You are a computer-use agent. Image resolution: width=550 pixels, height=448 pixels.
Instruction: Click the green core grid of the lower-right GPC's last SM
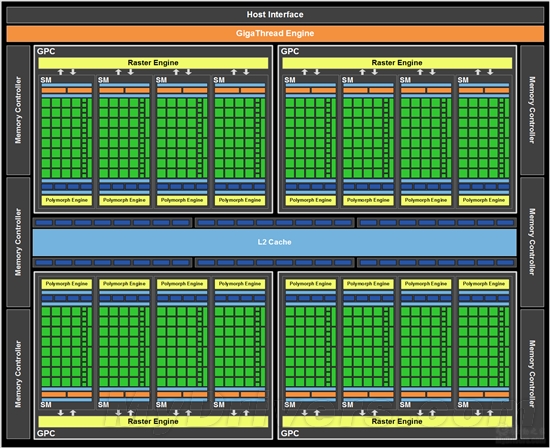click(x=484, y=347)
